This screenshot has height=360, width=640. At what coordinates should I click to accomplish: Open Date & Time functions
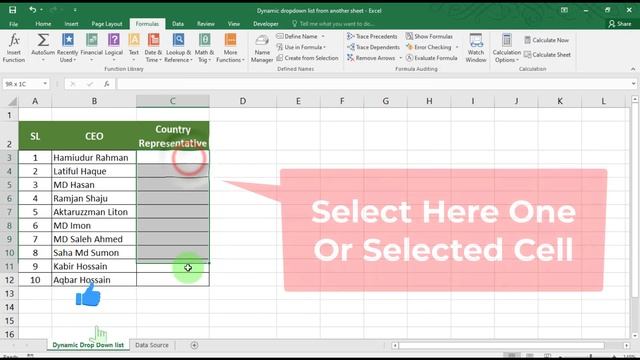coord(153,48)
